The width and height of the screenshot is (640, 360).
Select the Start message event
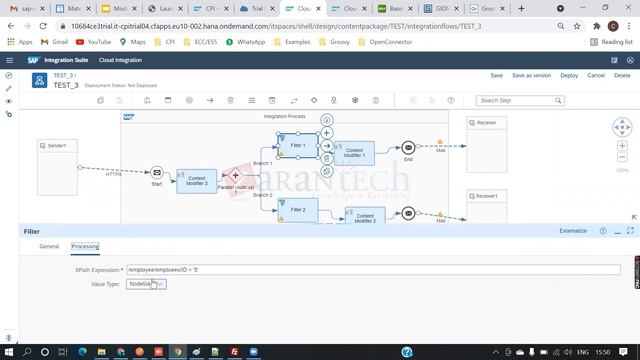(x=157, y=173)
